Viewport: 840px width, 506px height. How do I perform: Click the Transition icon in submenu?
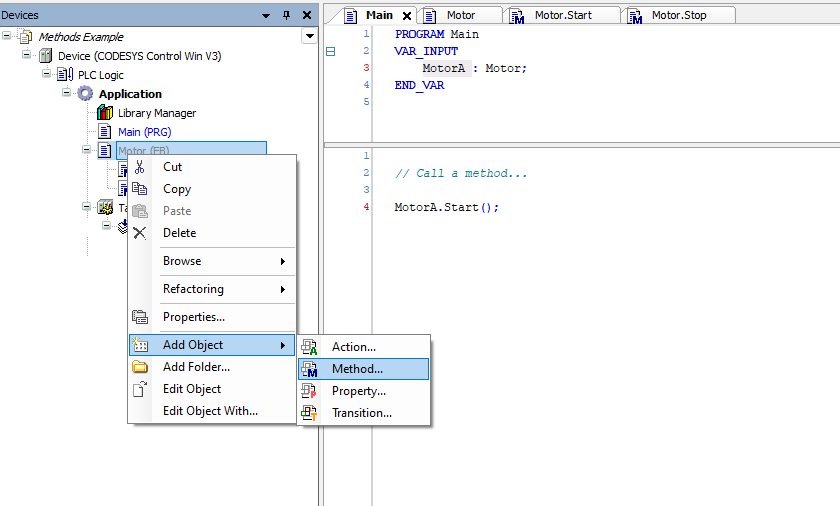click(x=309, y=413)
